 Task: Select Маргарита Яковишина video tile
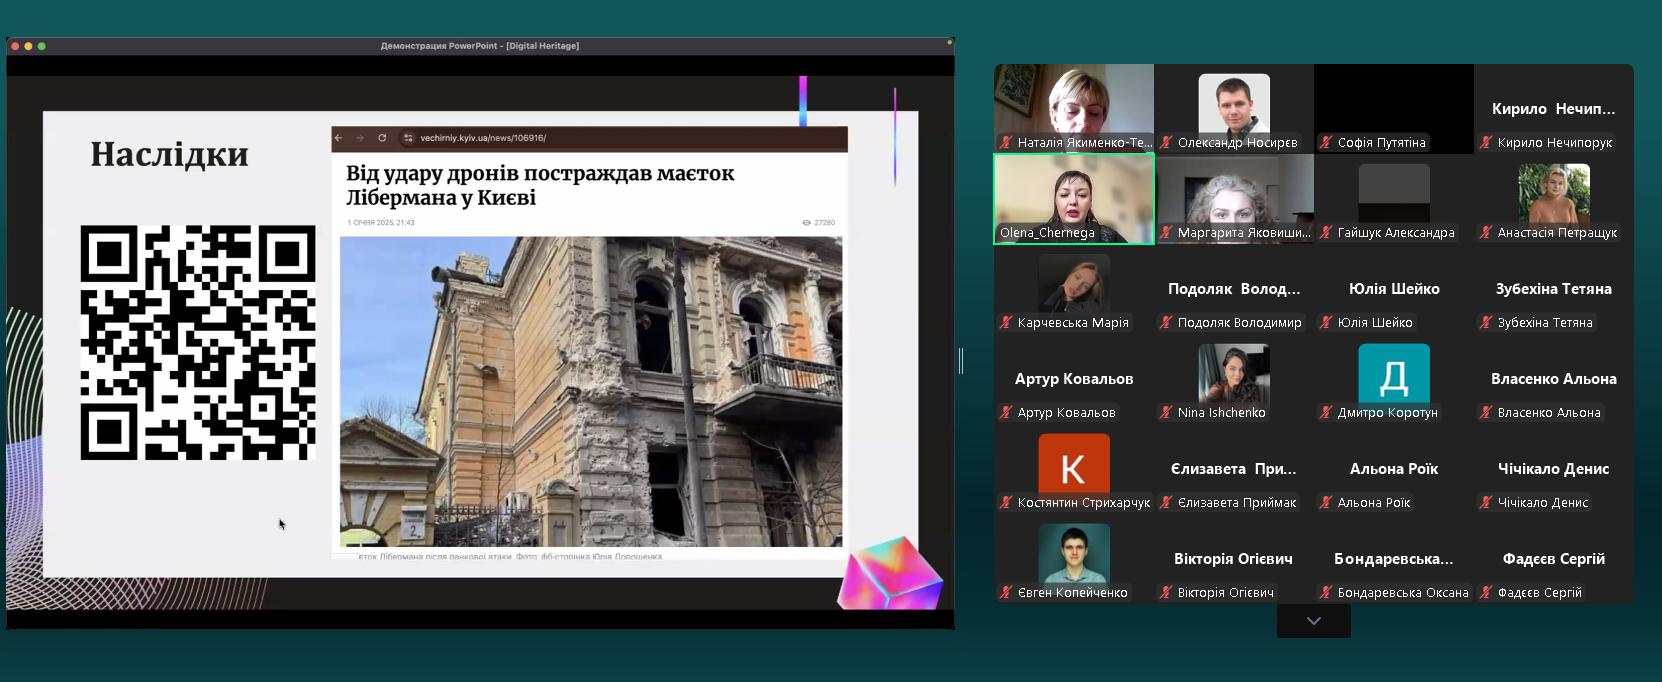click(x=1234, y=199)
